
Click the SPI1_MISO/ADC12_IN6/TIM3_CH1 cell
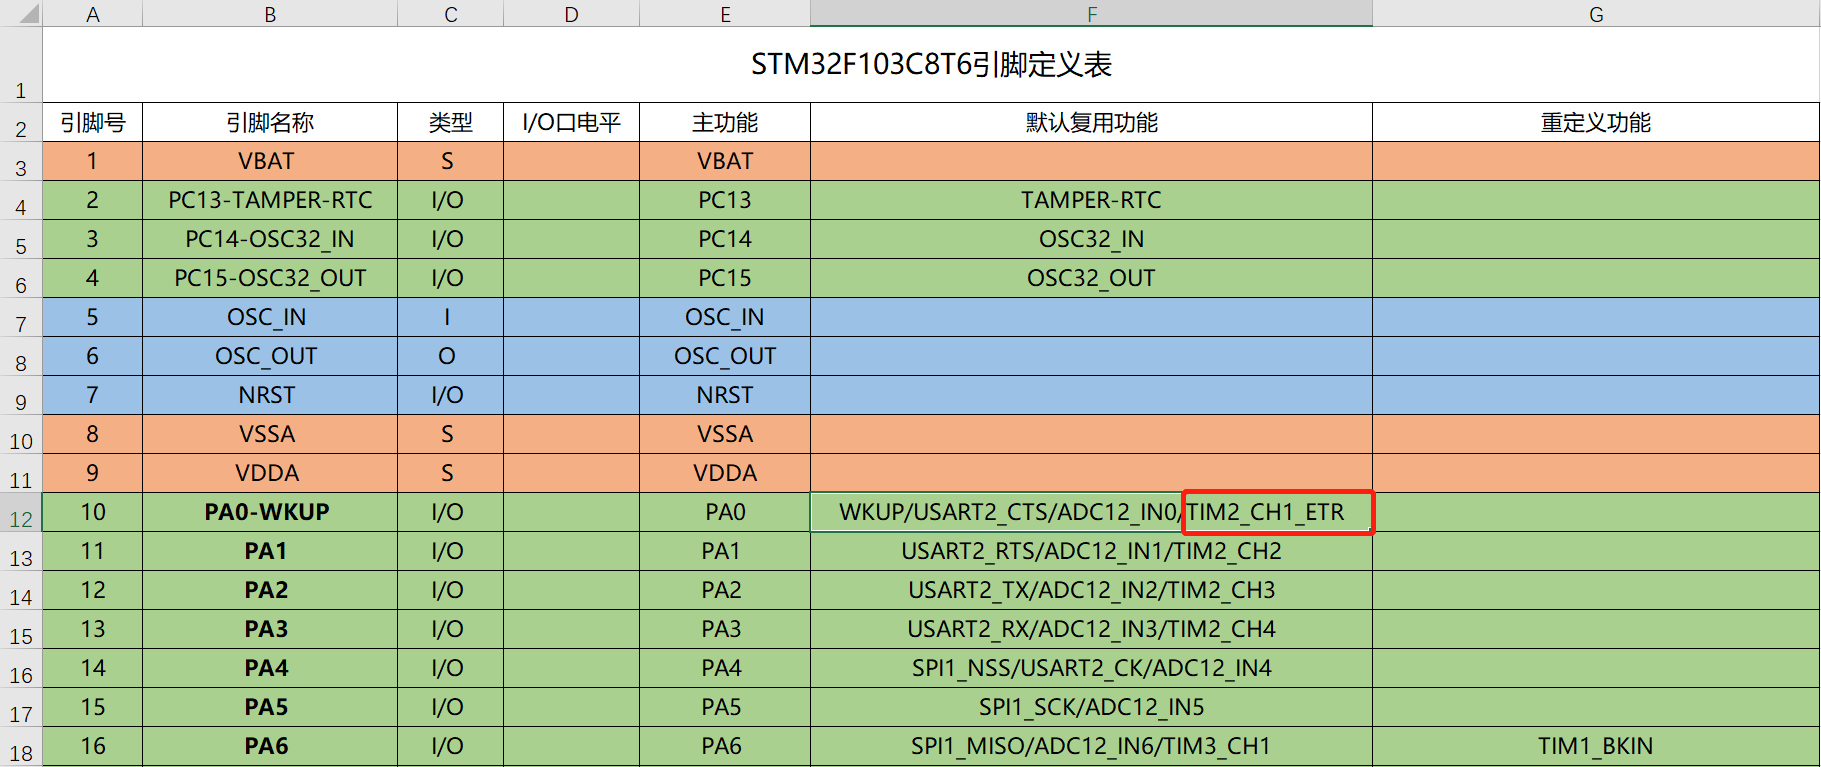(1091, 746)
